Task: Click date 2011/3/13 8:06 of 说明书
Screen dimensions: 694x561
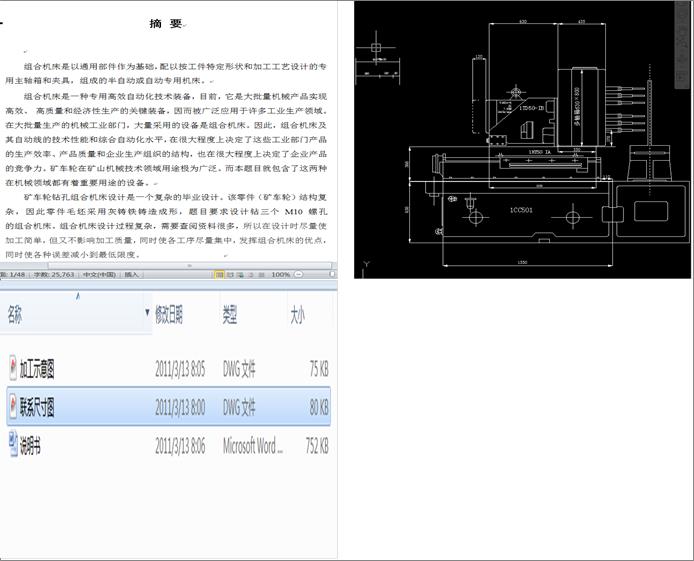Action: point(180,446)
